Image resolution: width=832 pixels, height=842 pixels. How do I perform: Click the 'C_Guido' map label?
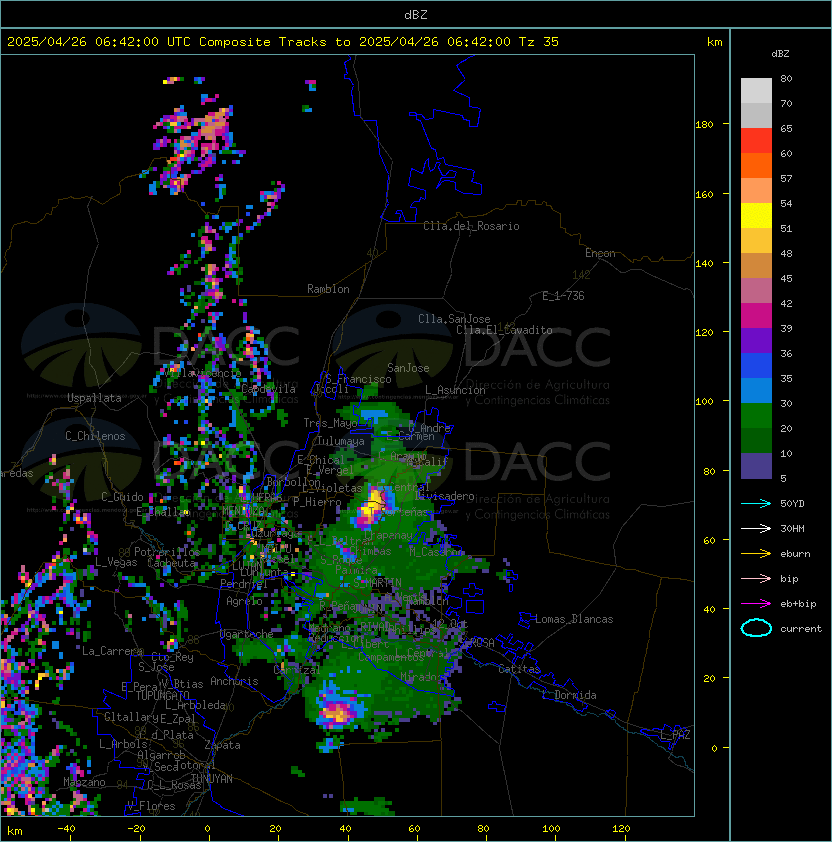click(x=122, y=497)
